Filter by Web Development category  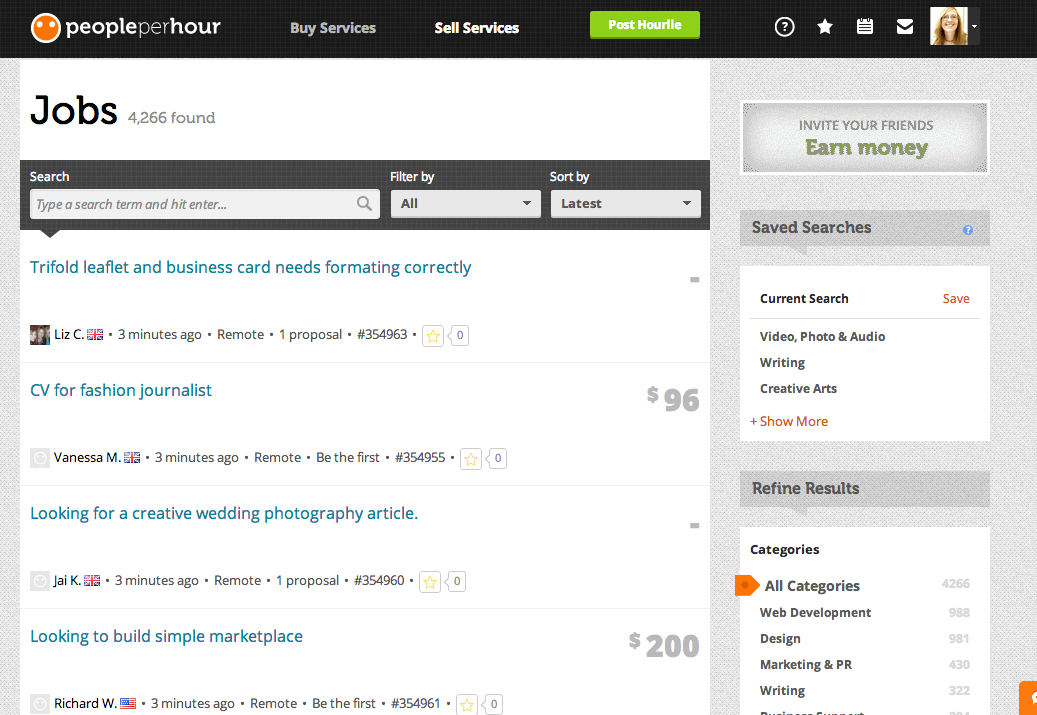(x=815, y=612)
